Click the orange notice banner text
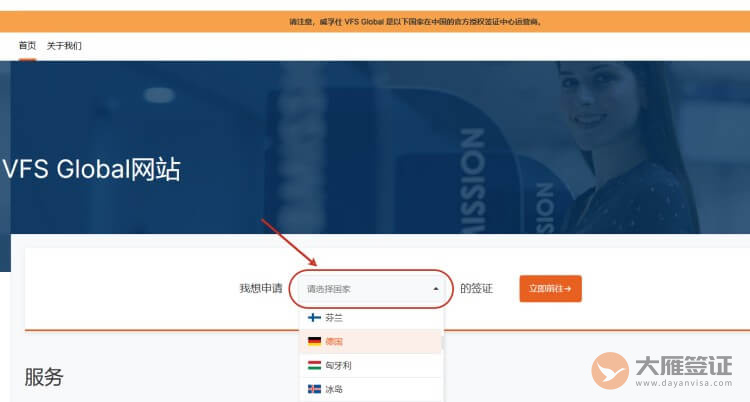 416,22
